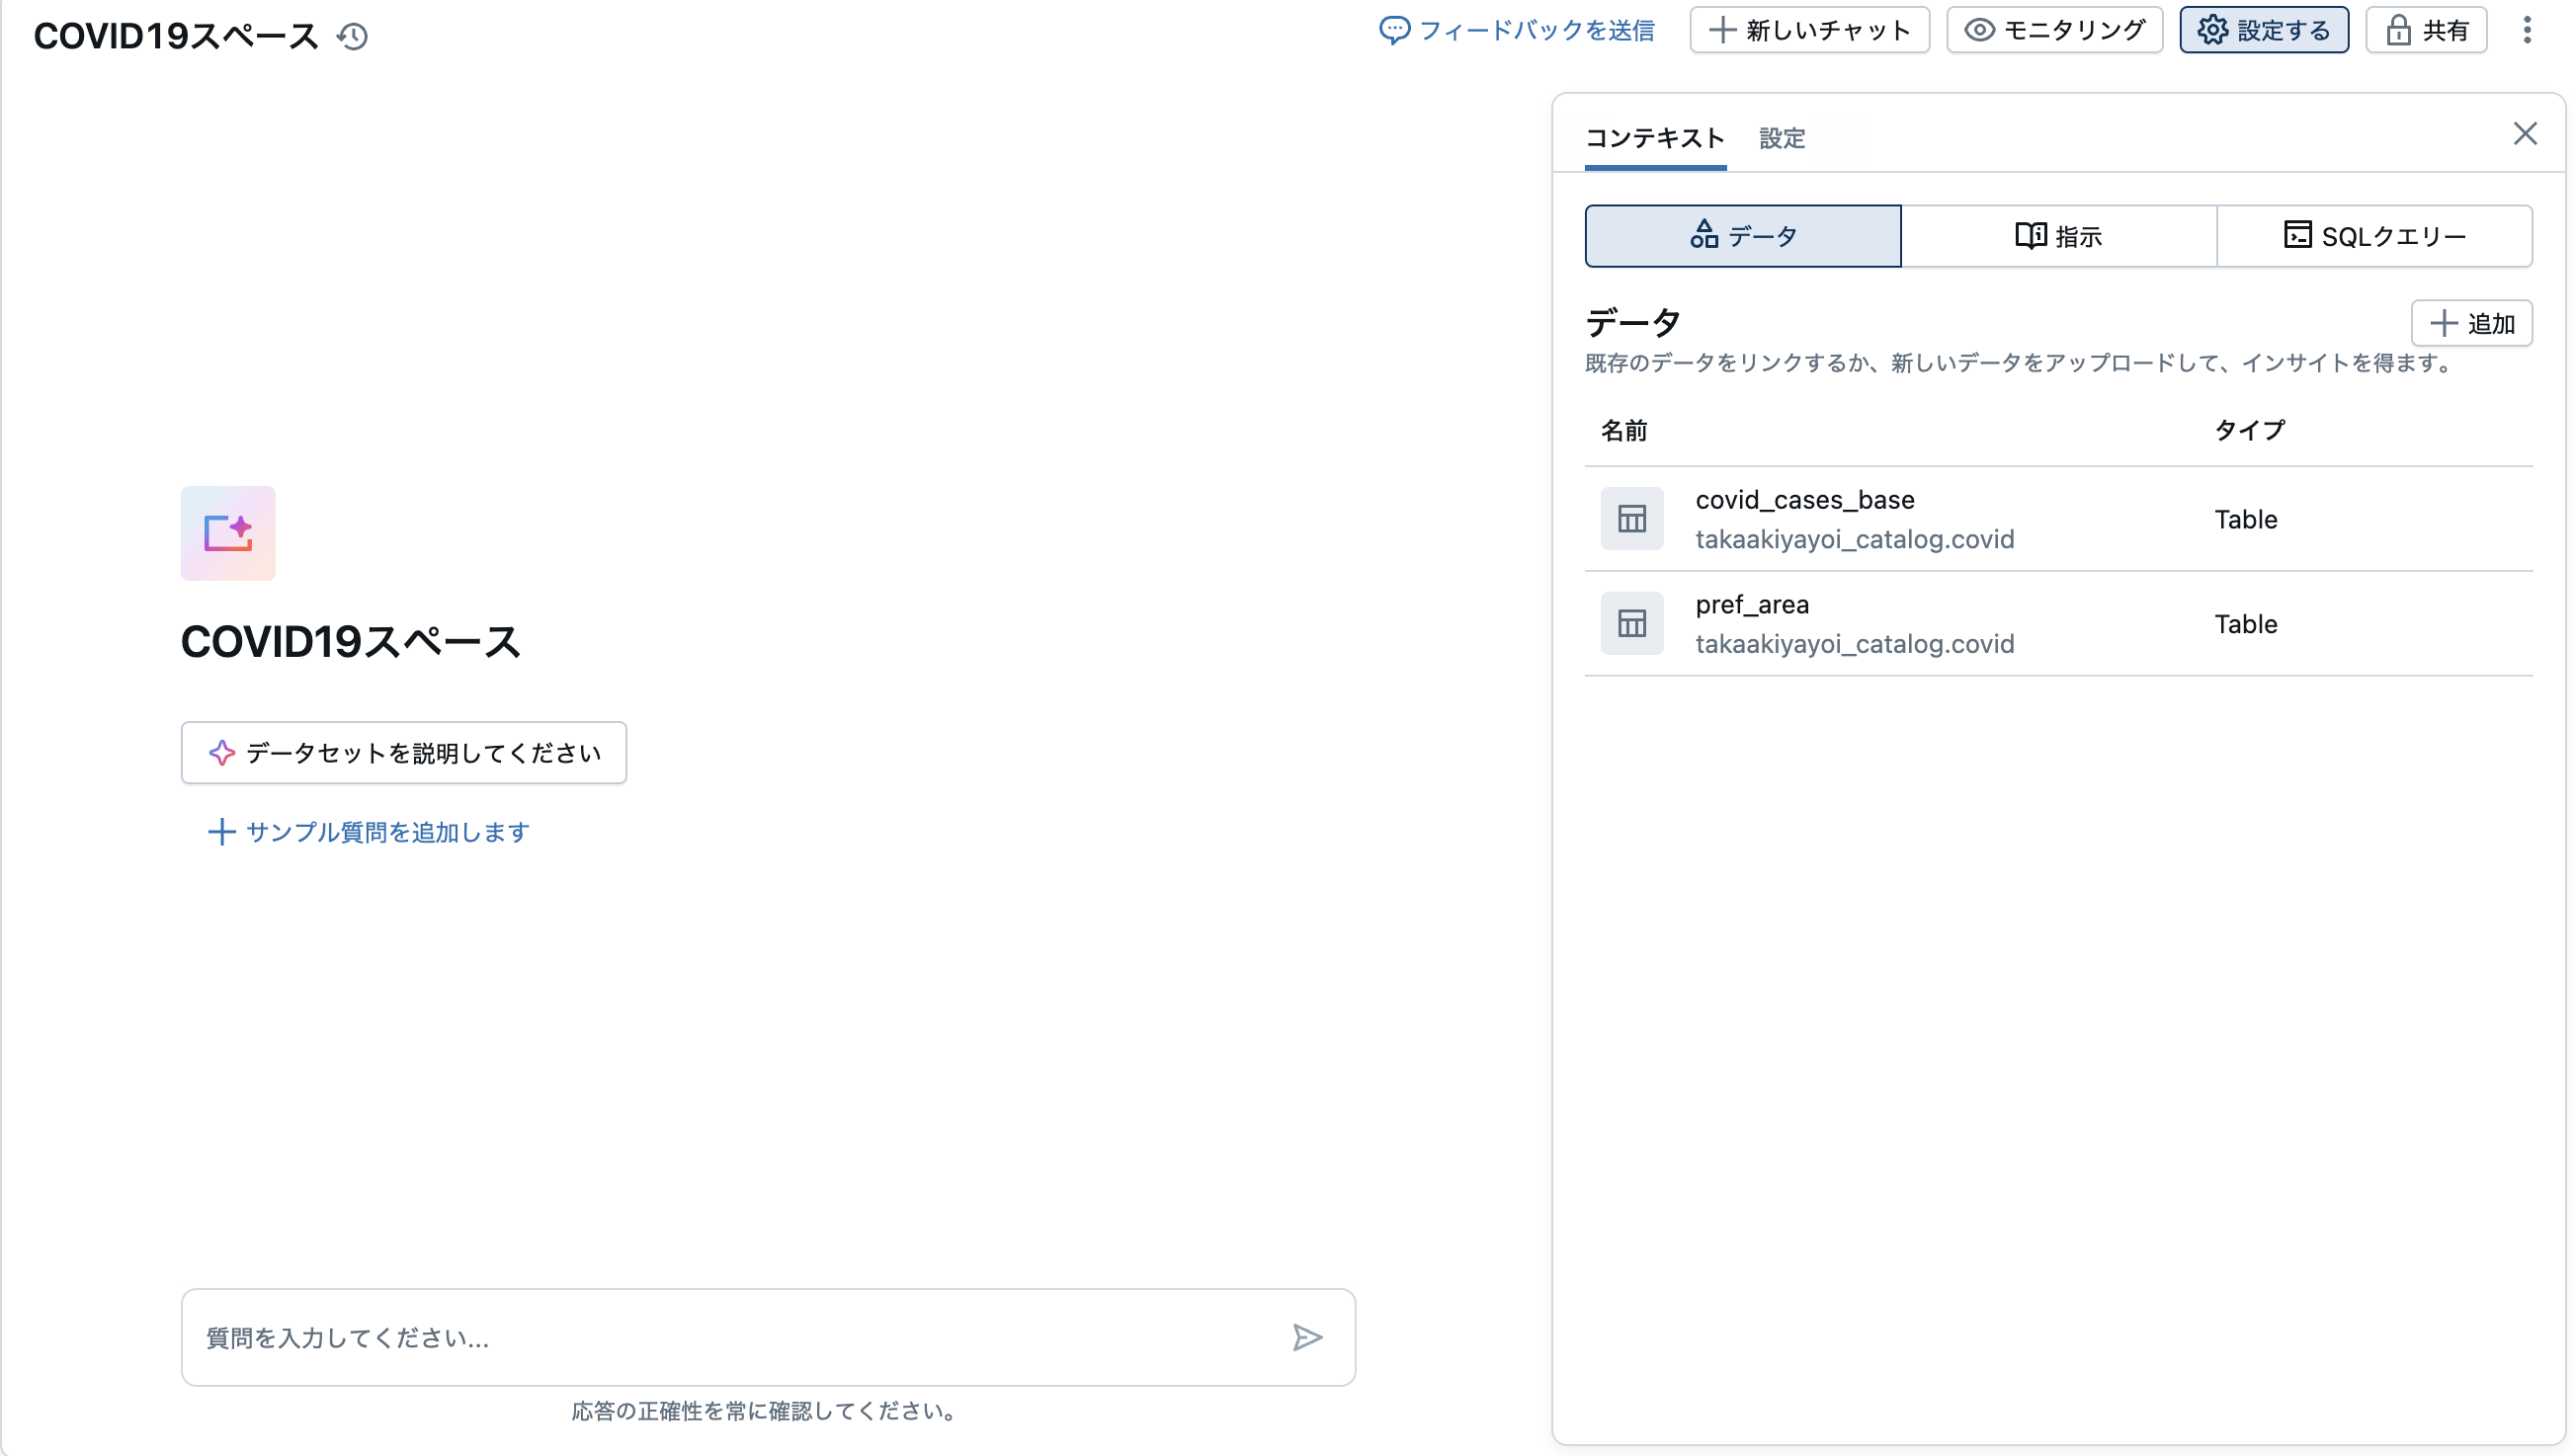The image size is (2575, 1456).
Task: Click the table icon next to pref_area
Action: [1631, 622]
